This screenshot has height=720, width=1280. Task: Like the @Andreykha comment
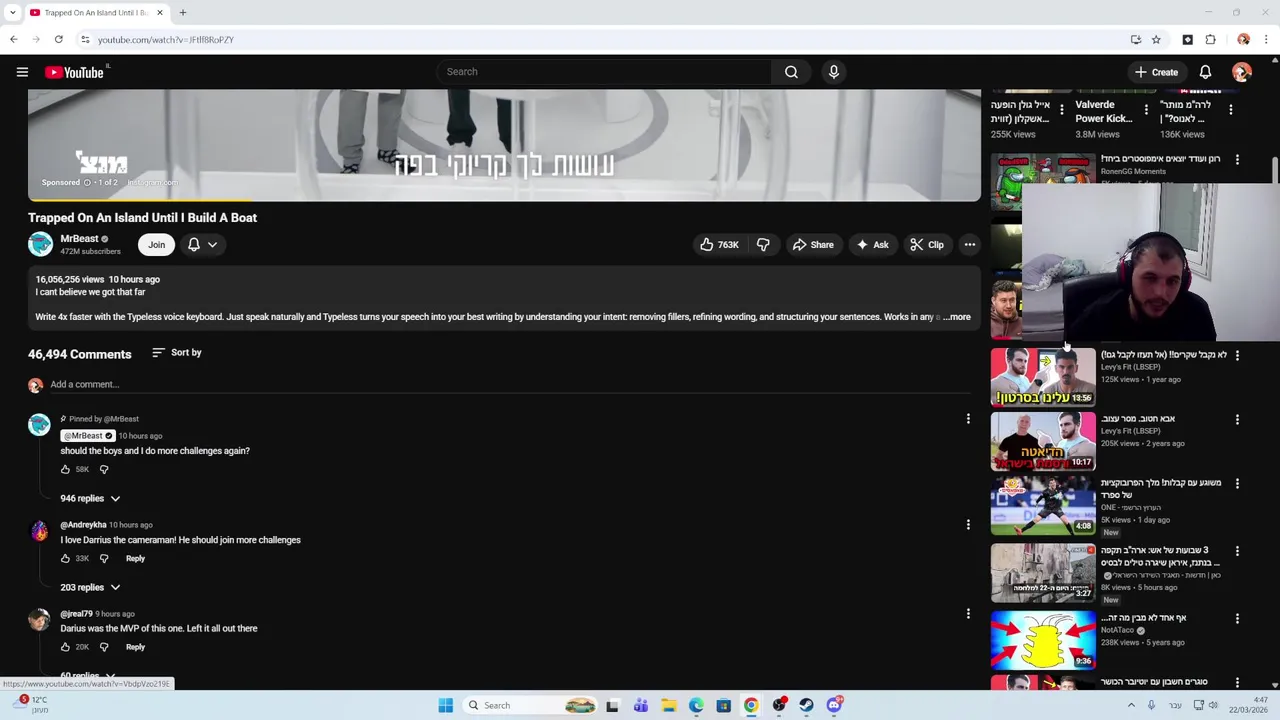coord(65,558)
